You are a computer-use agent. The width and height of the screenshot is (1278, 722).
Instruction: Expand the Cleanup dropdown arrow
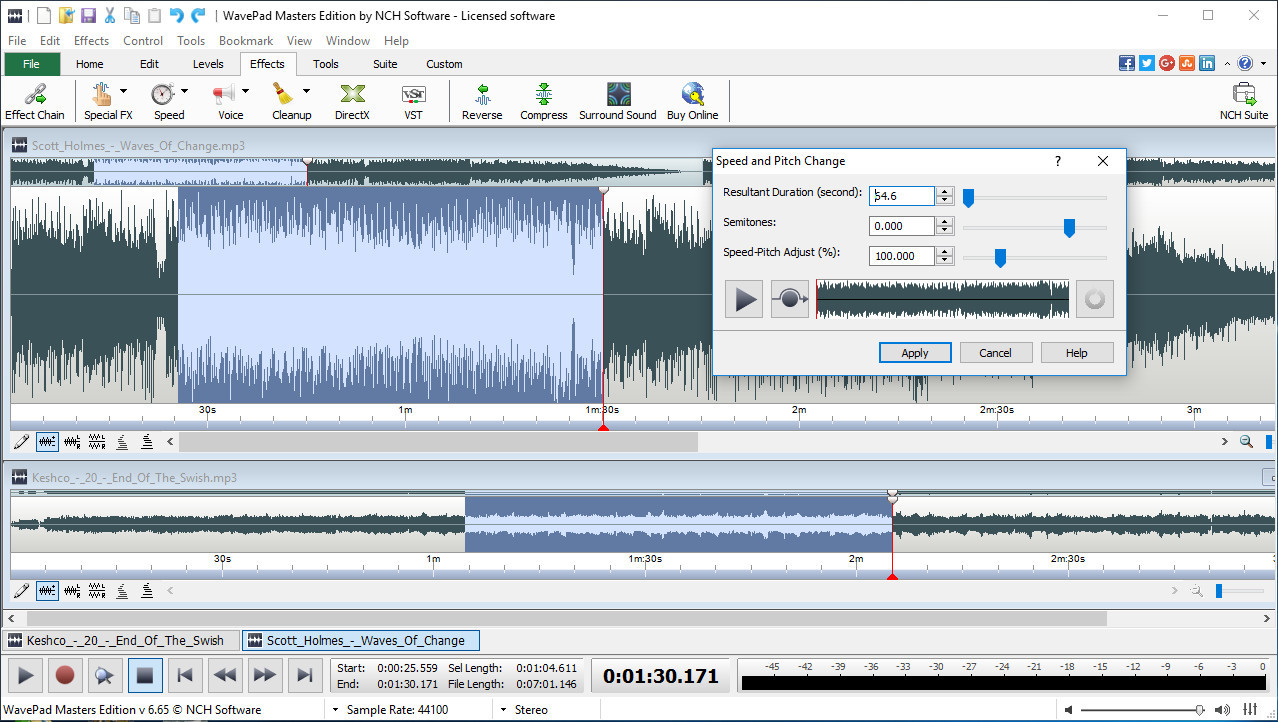click(306, 92)
